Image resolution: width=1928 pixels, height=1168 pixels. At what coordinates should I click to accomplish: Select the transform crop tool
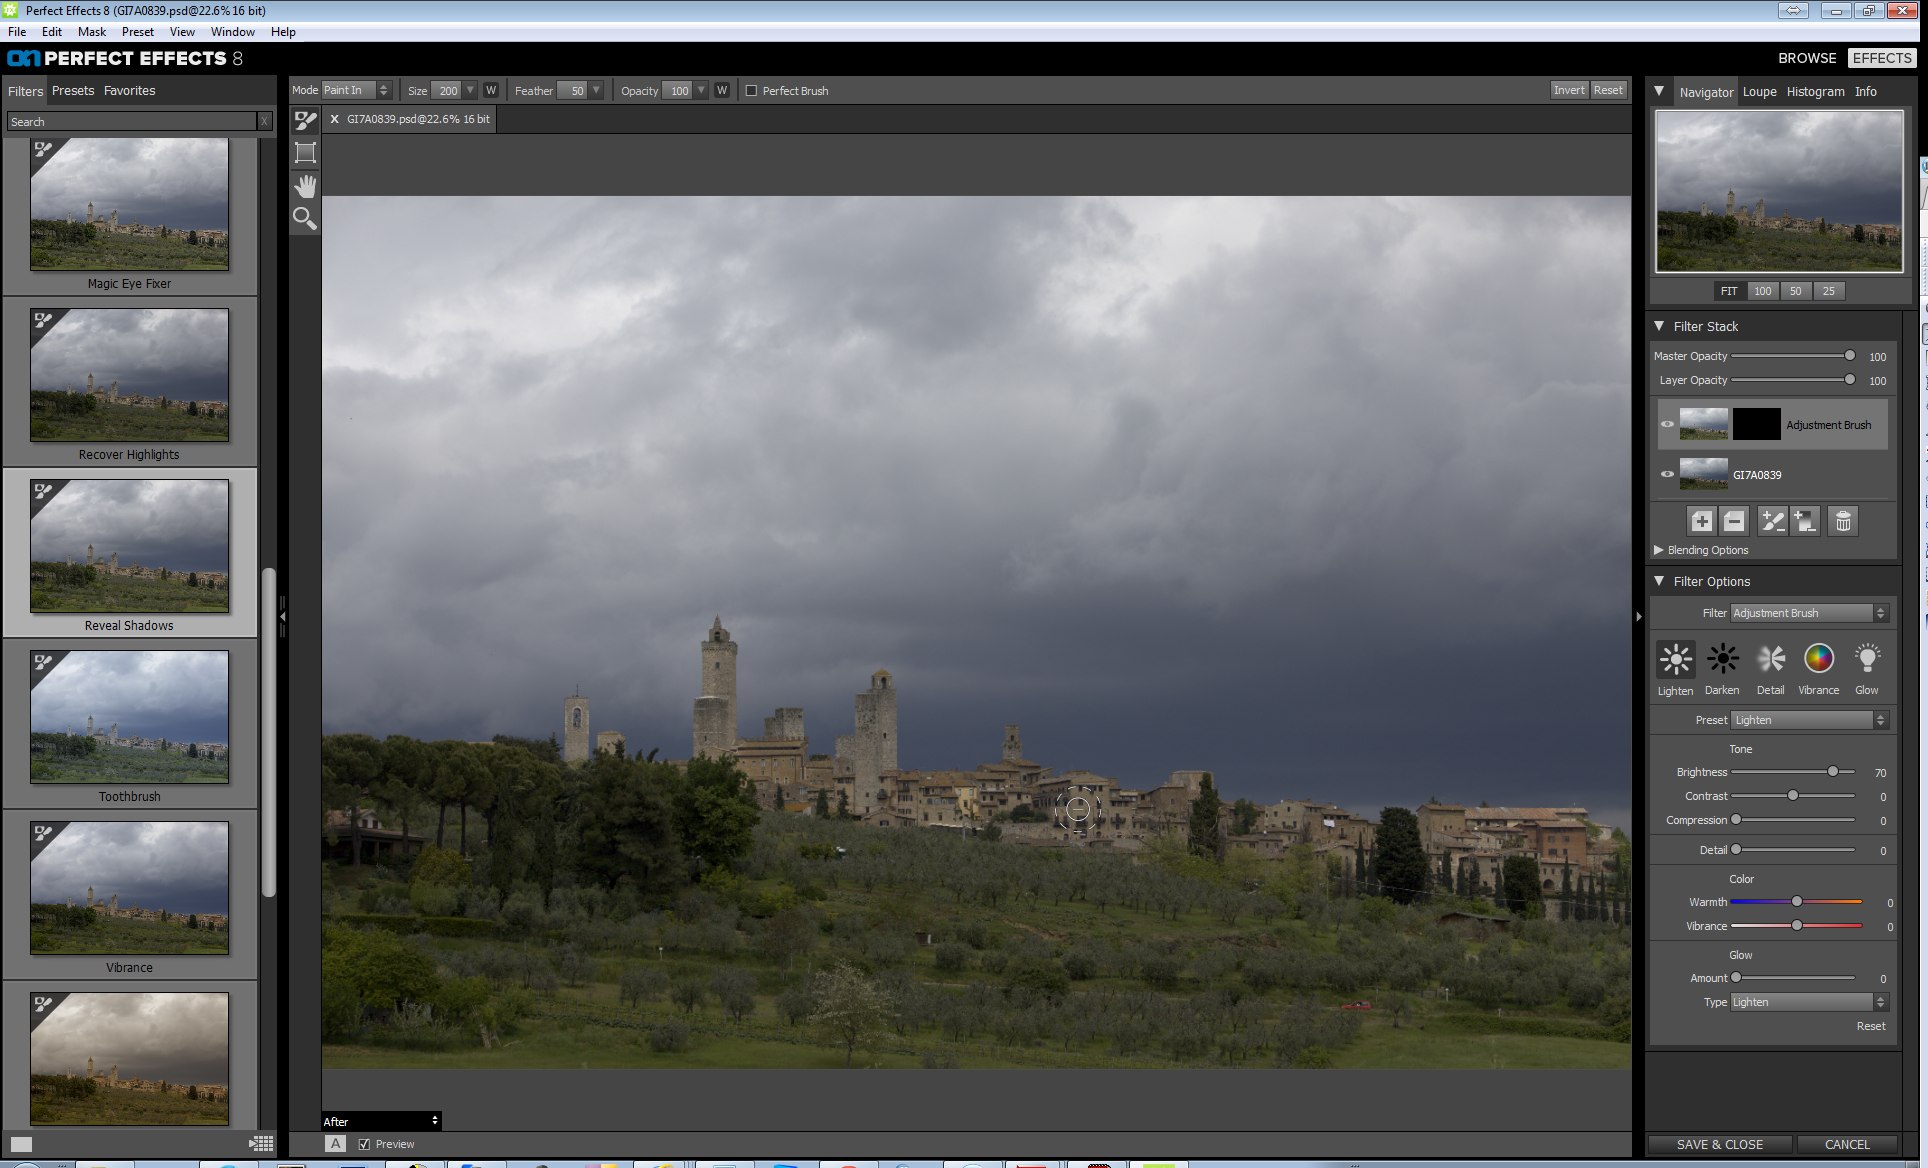pos(305,153)
